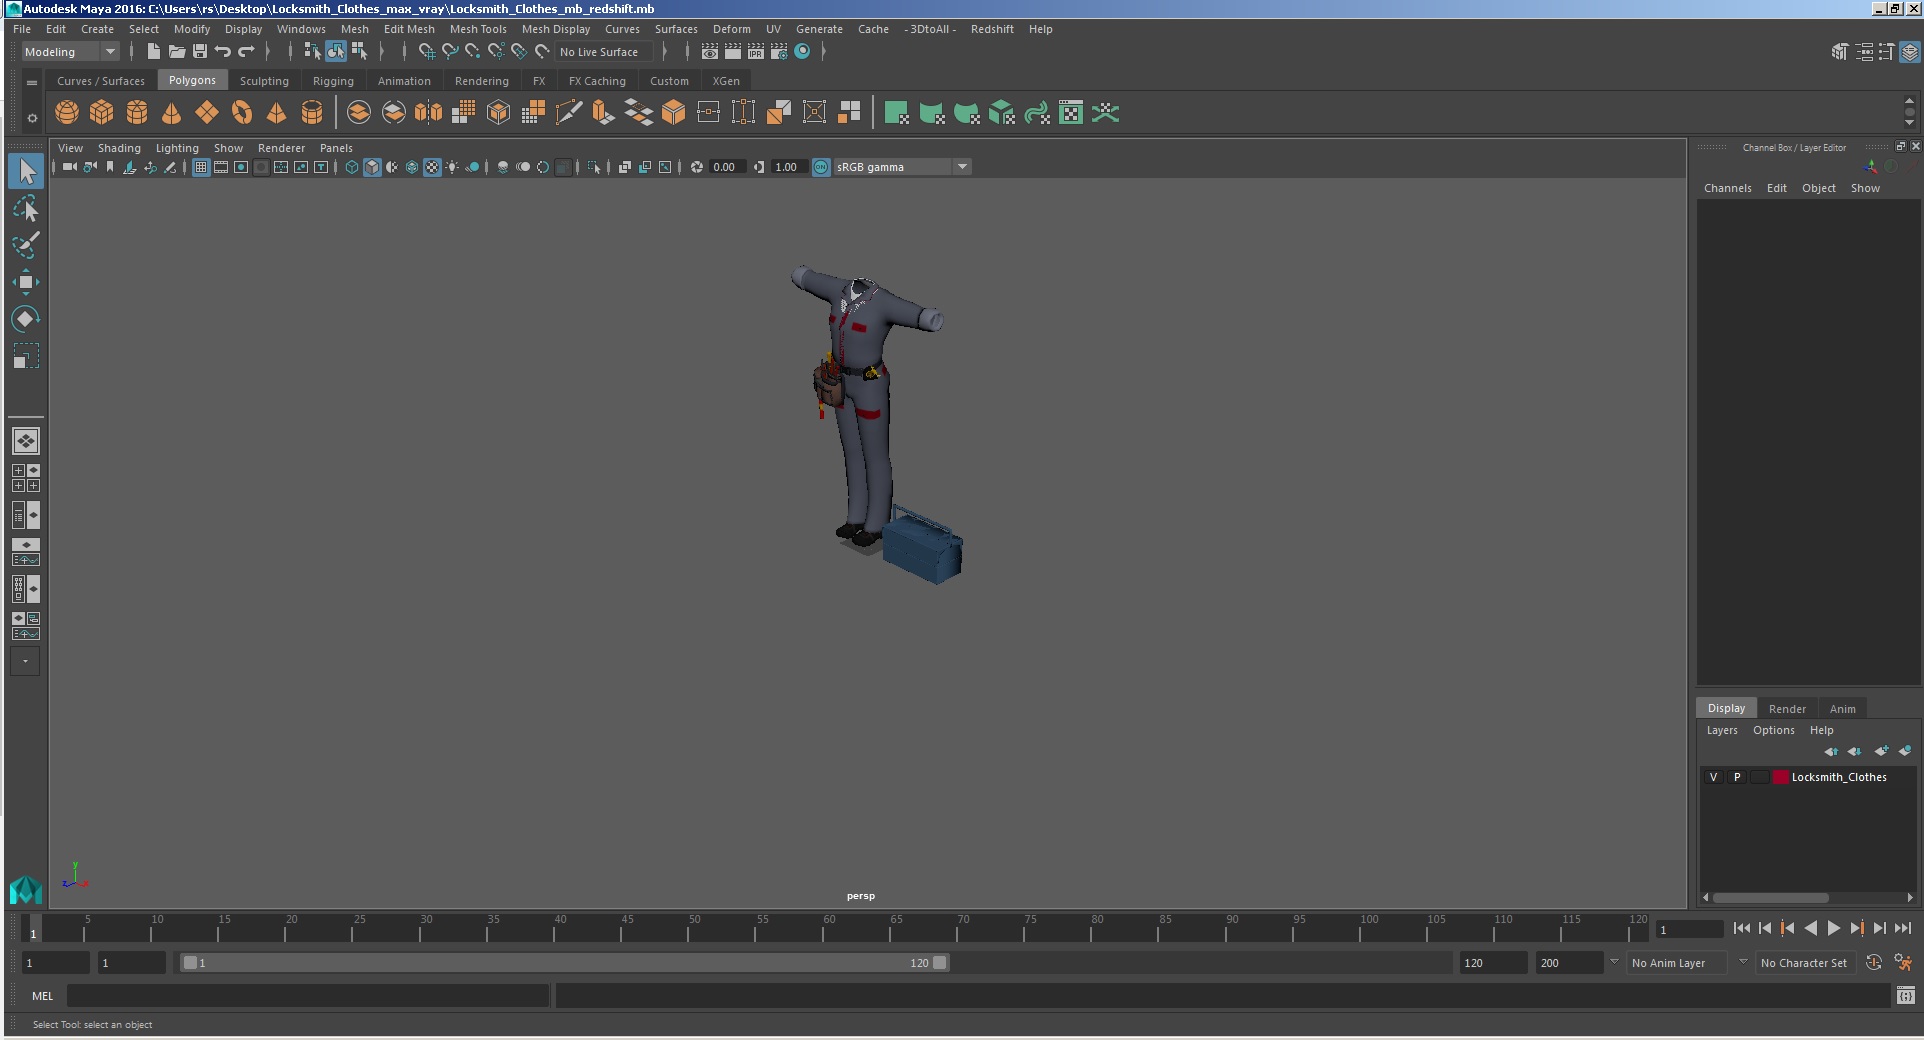Open the No Anim Layer dropdown
This screenshot has height=1040, width=1924.
coord(1676,963)
